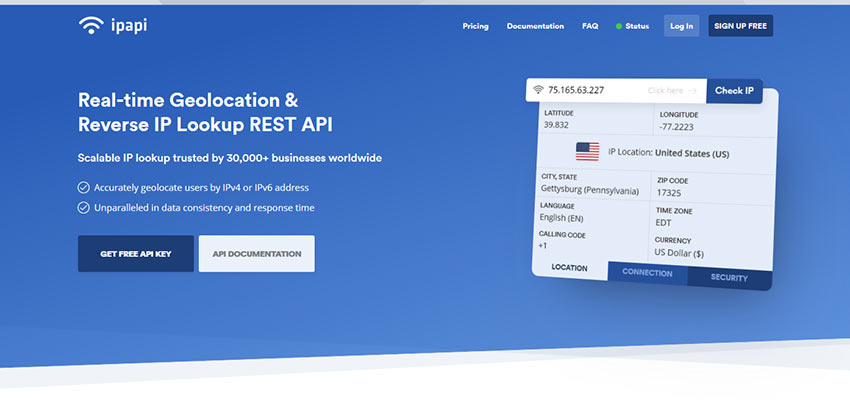Click 'Gettysburg (Pennsylvania)' city text
Image resolution: width=850 pixels, height=400 pixels.
tap(590, 190)
